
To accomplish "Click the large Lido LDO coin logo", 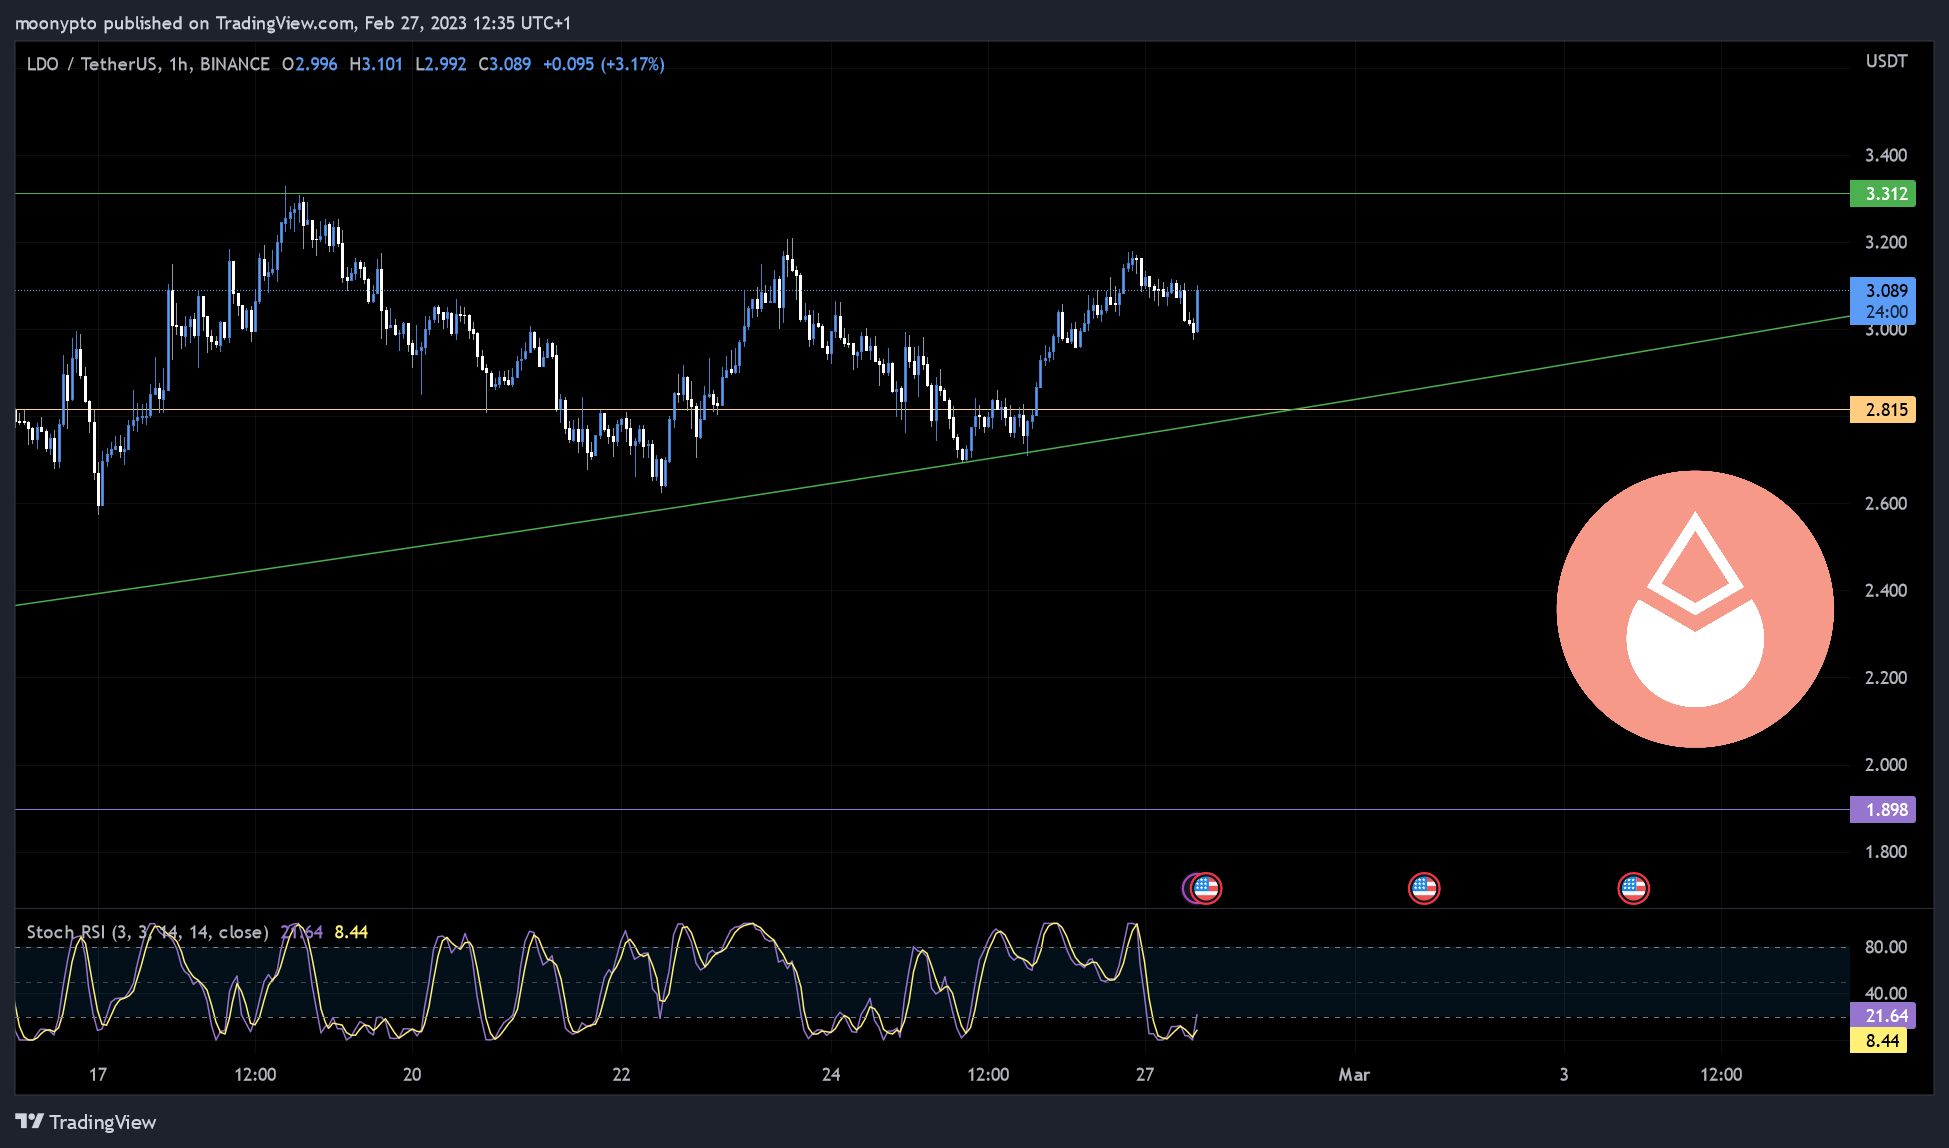I will [x=1695, y=609].
